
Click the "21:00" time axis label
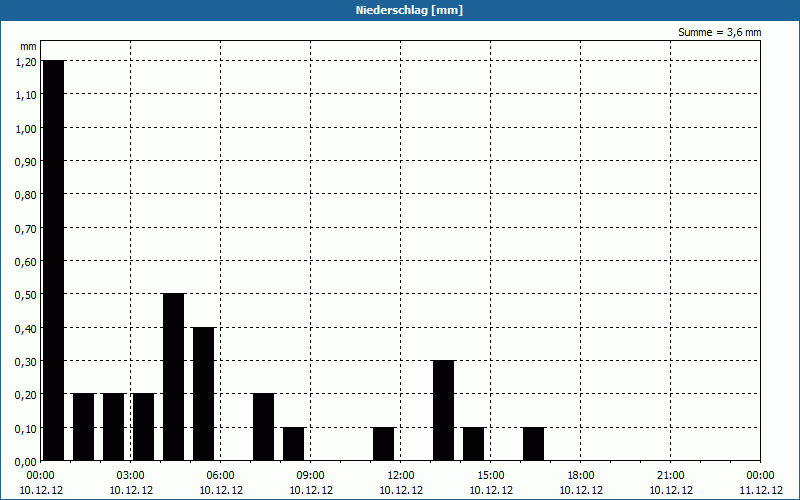(x=670, y=476)
